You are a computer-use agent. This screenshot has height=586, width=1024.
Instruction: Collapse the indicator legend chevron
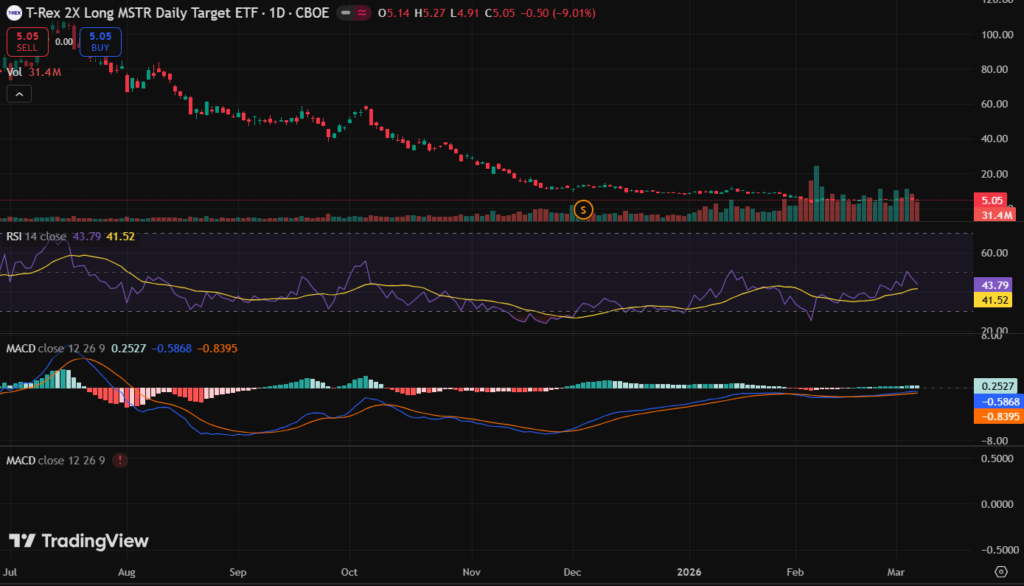pyautogui.click(x=19, y=93)
